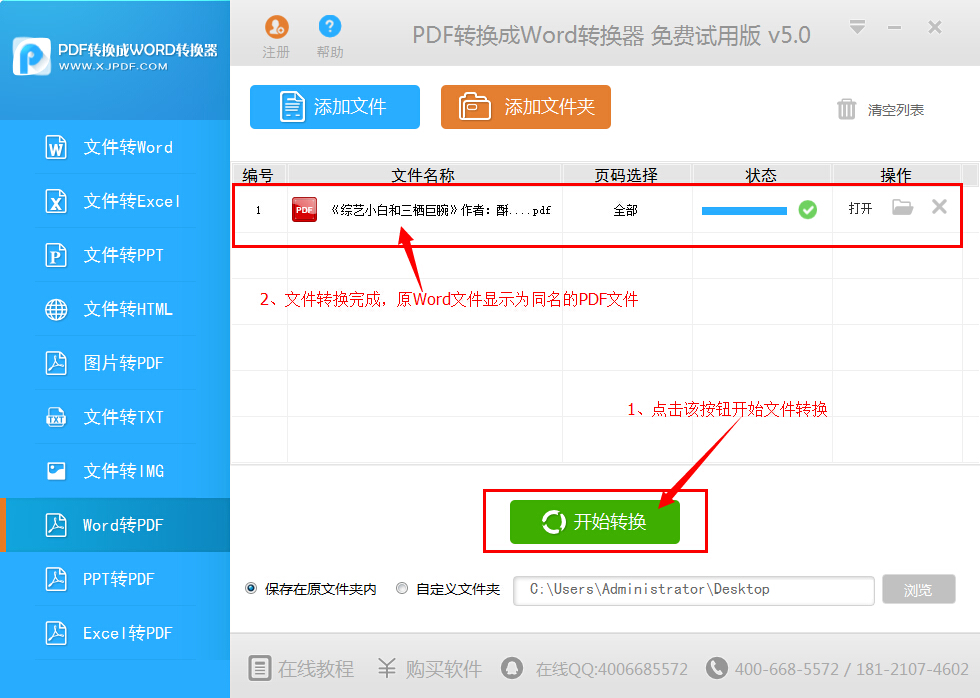This screenshot has height=698, width=980.
Task: Click the Excel转PDF label text
Action: [x=128, y=633]
